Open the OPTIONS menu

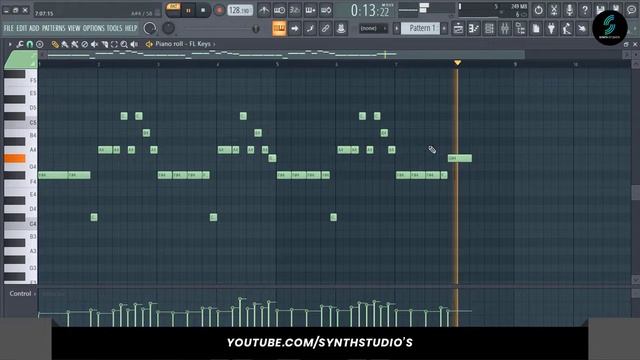(94, 28)
